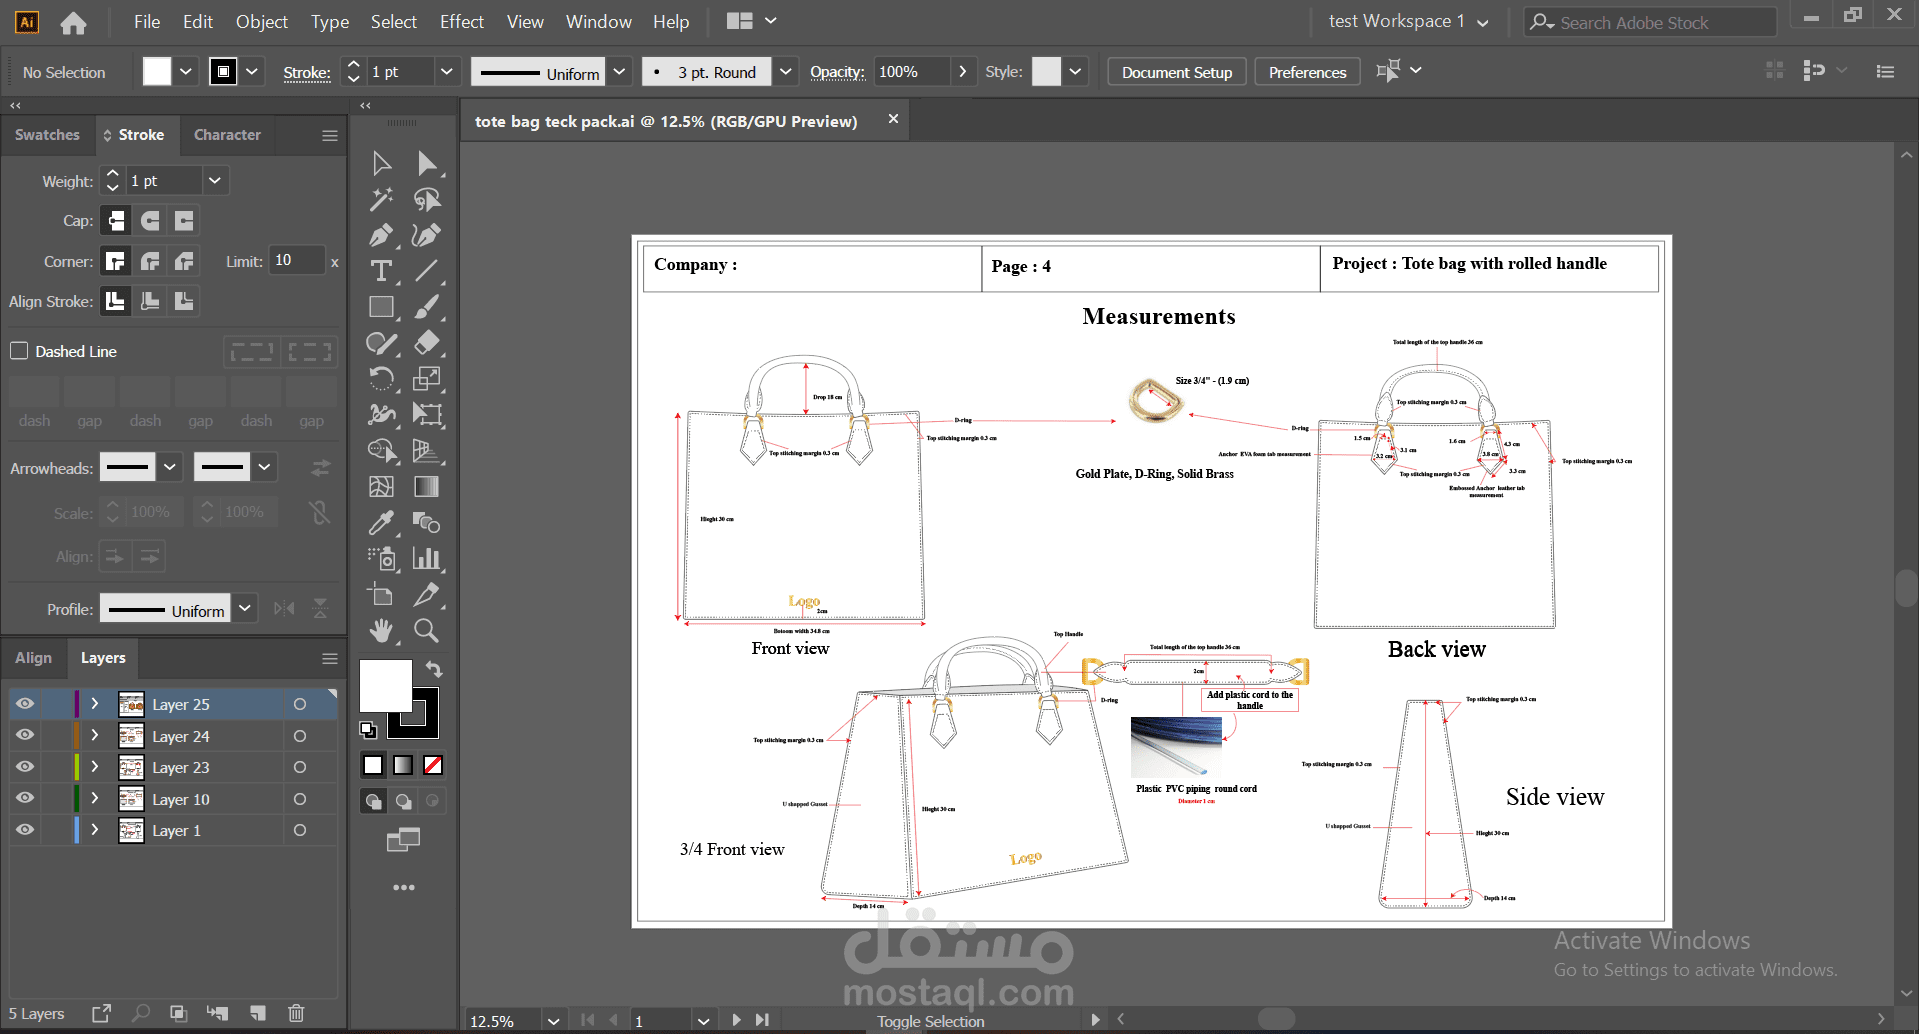Switch to the Swatches tab
1919x1034 pixels.
tap(47, 135)
